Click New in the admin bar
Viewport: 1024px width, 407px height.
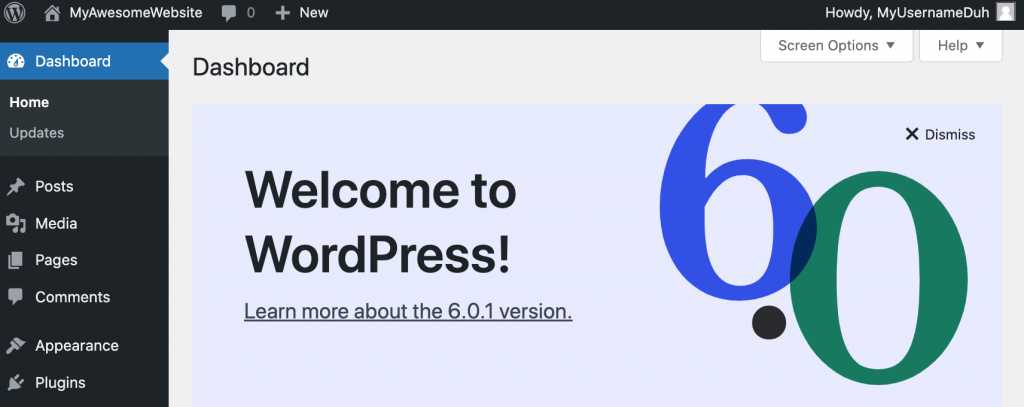314,13
